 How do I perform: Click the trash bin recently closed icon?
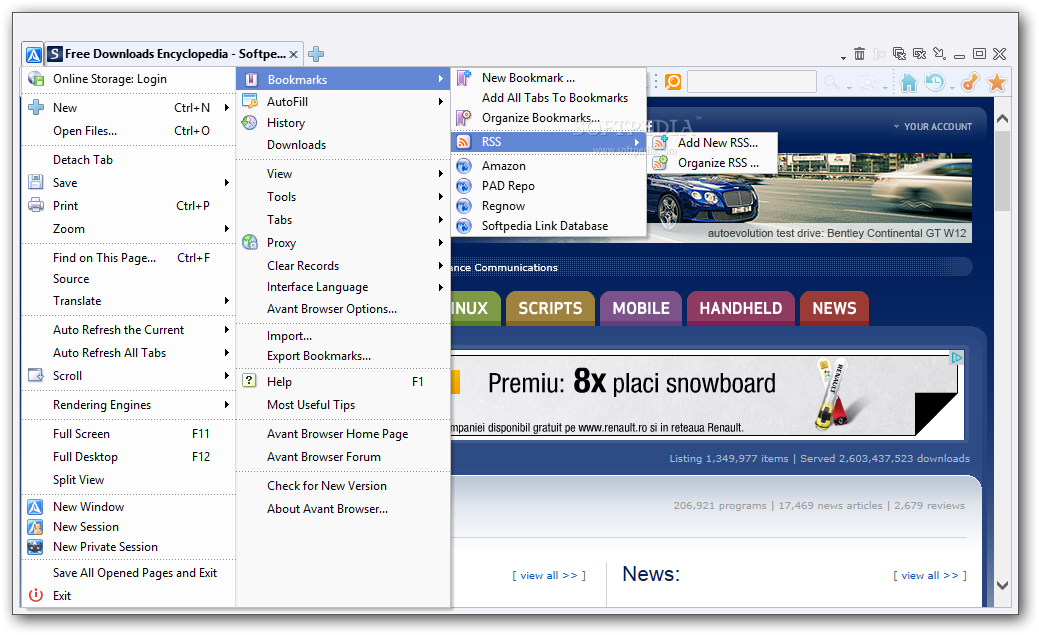point(859,54)
